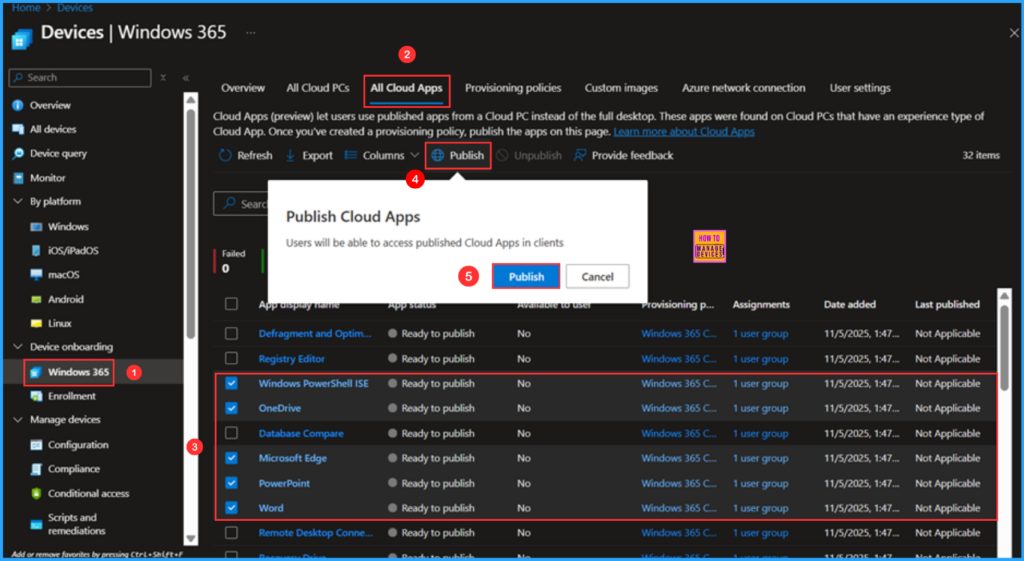
Task: Open Learn more about Cloud Apps link
Action: click(684, 132)
